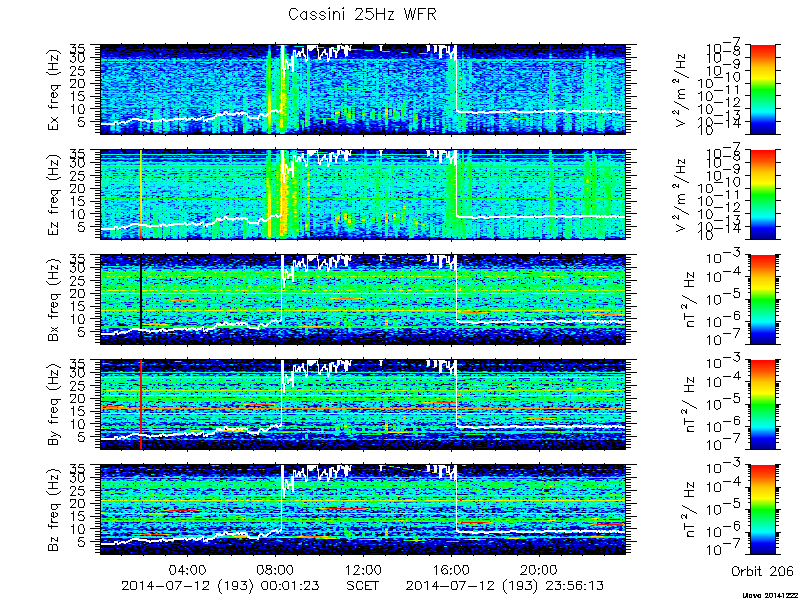Select end time 2014-07-12 (193) 23:56:13
Image resolution: width=800 pixels, height=600 pixels.
coord(506,585)
